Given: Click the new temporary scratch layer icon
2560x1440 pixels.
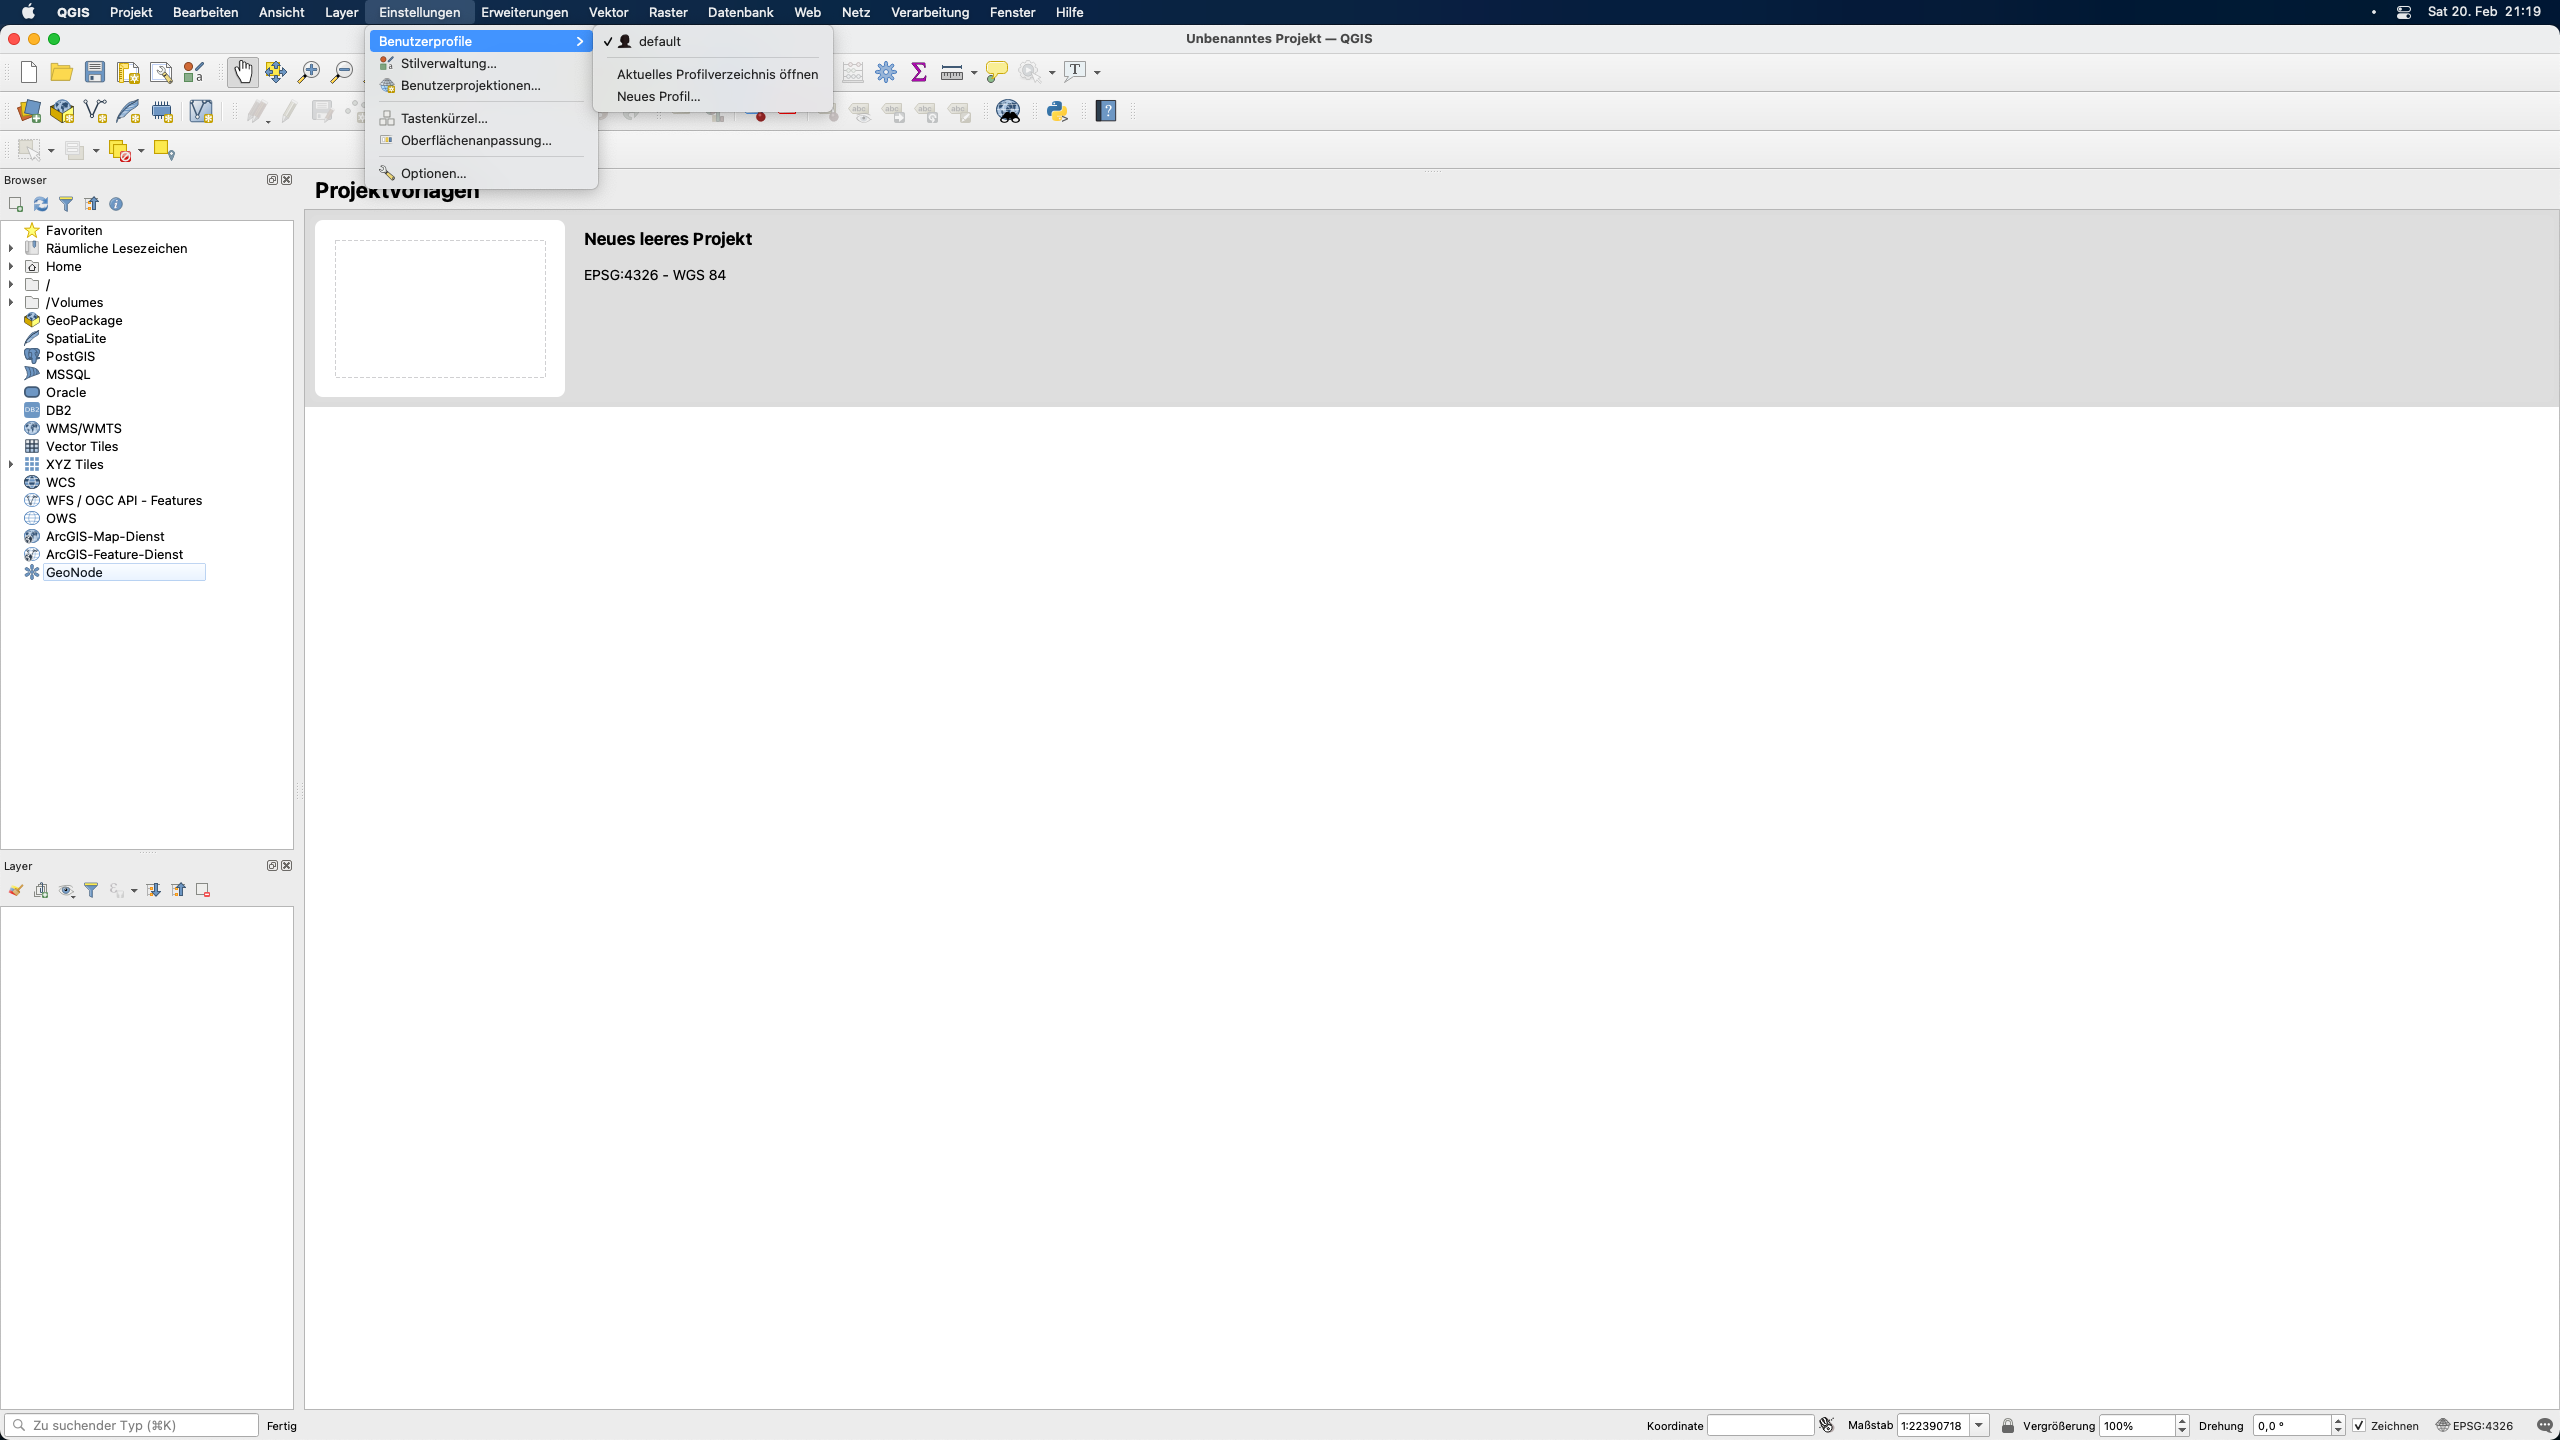Looking at the screenshot, I should point(162,111).
